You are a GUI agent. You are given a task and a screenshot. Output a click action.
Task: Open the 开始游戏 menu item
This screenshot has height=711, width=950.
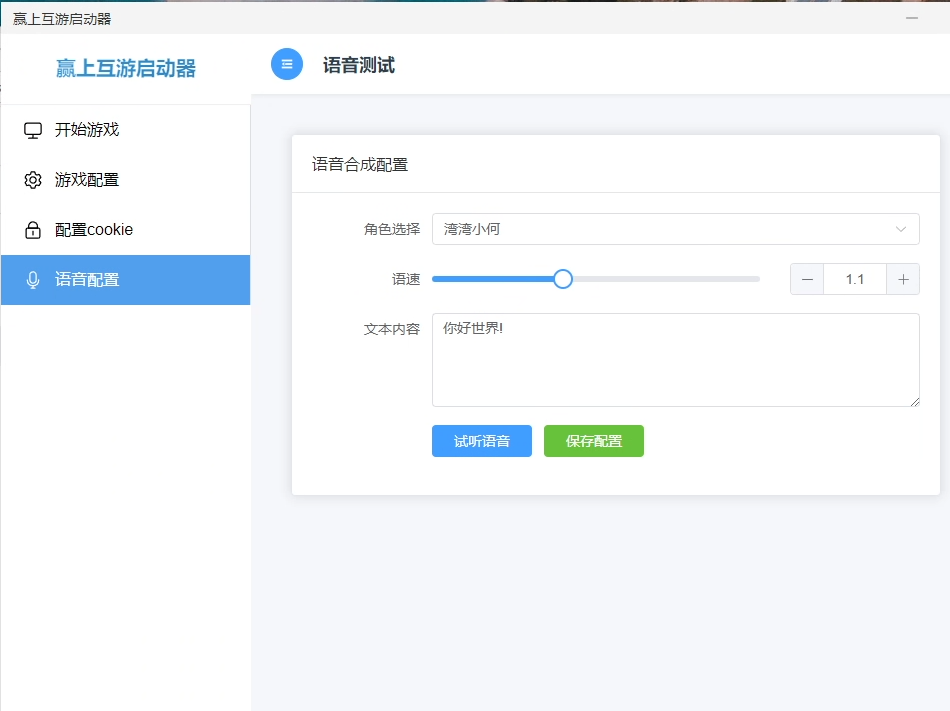click(87, 130)
